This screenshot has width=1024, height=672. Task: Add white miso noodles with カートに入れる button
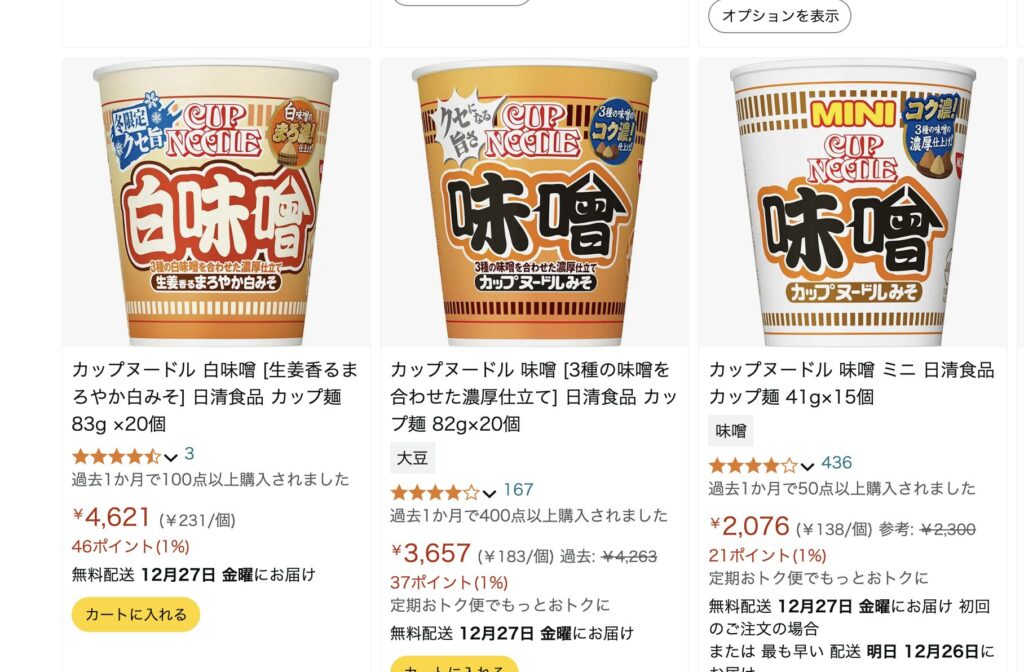(136, 615)
